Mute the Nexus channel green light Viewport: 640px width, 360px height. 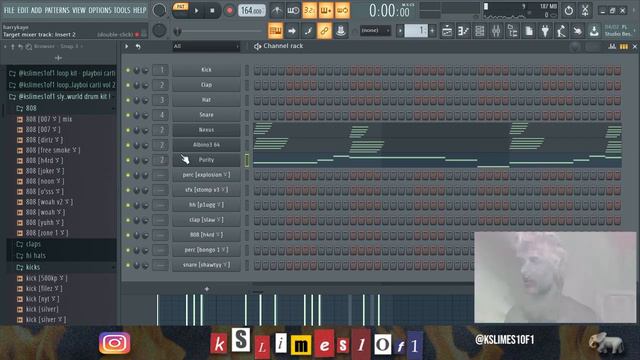click(128, 130)
